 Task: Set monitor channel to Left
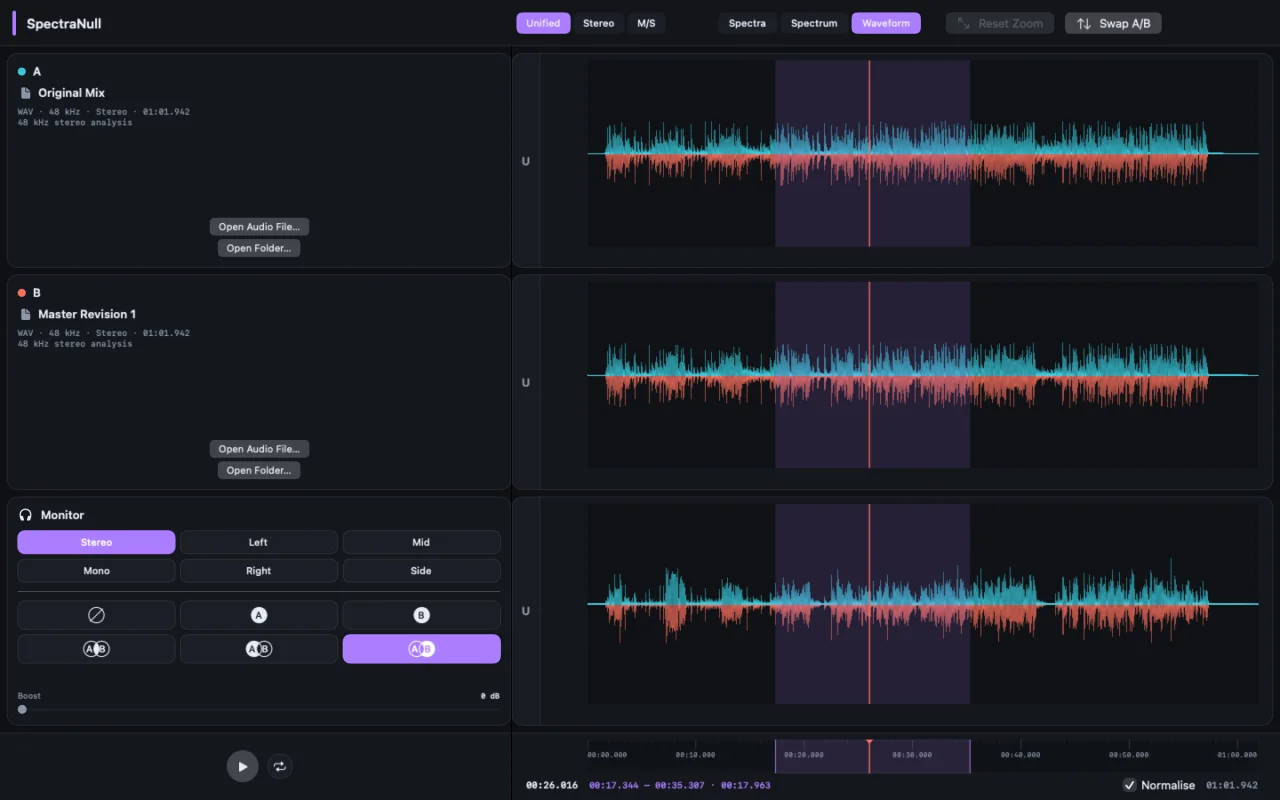[x=258, y=542]
